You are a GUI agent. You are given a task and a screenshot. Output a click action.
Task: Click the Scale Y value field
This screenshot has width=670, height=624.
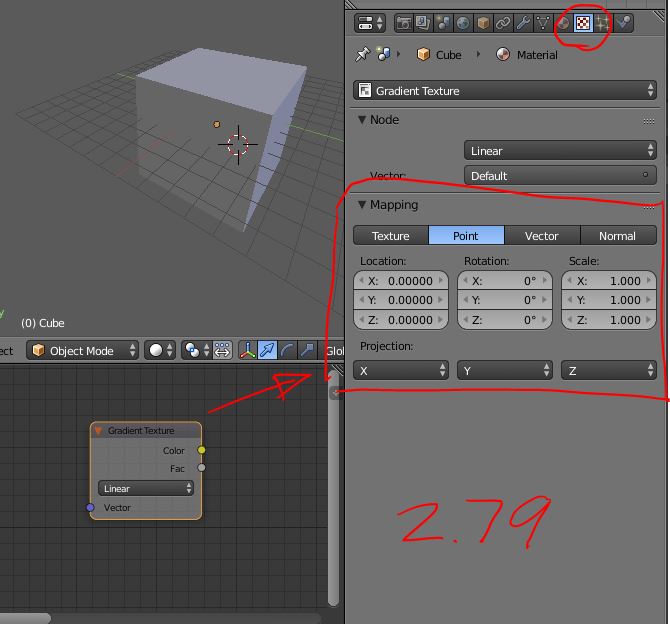pyautogui.click(x=609, y=300)
